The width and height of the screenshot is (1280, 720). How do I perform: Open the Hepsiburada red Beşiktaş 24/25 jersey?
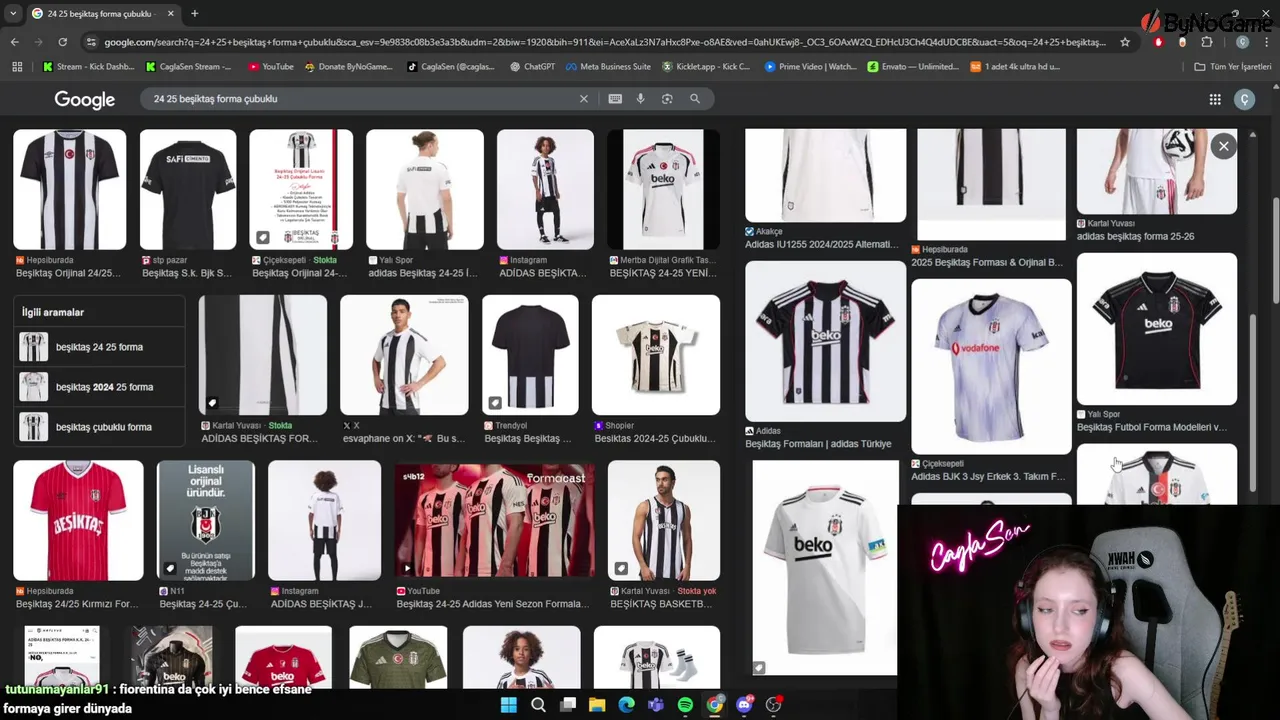pos(78,520)
